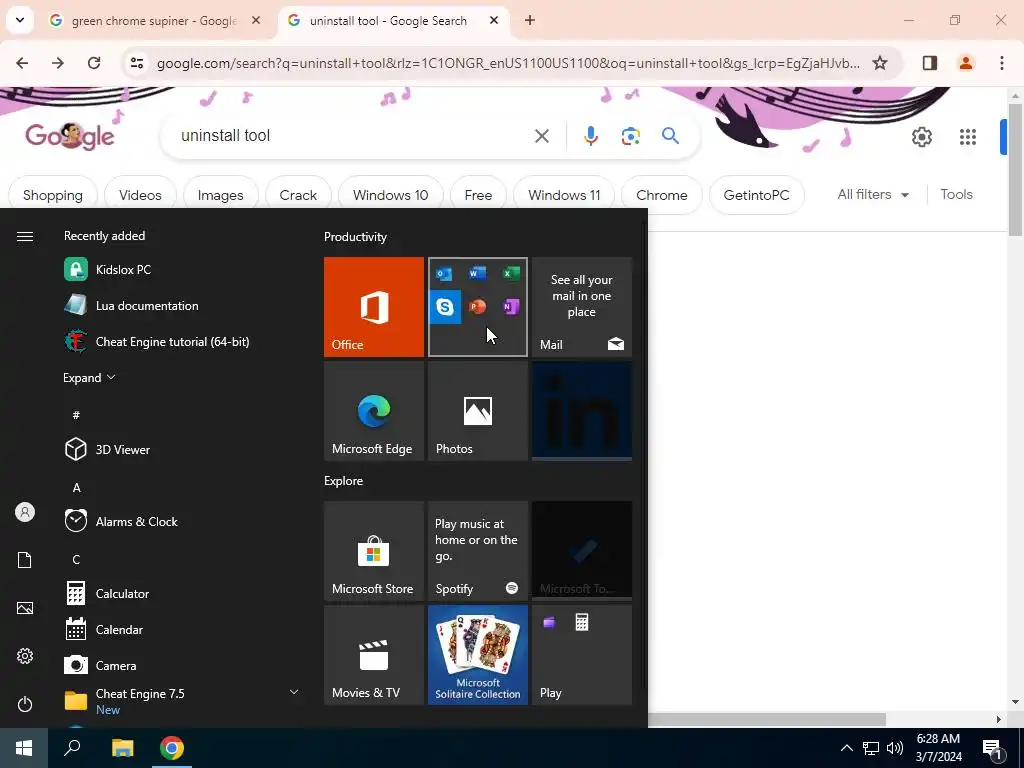Open File Explorer from taskbar

coord(122,748)
